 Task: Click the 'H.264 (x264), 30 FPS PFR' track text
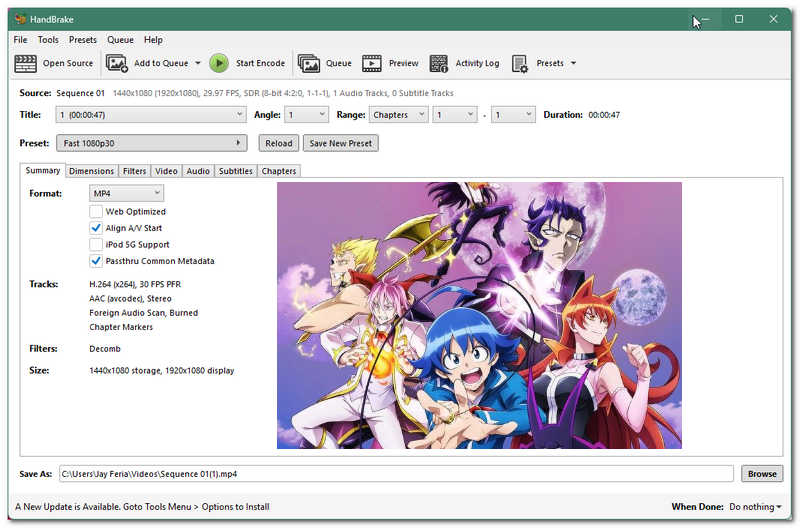pyautogui.click(x=135, y=284)
